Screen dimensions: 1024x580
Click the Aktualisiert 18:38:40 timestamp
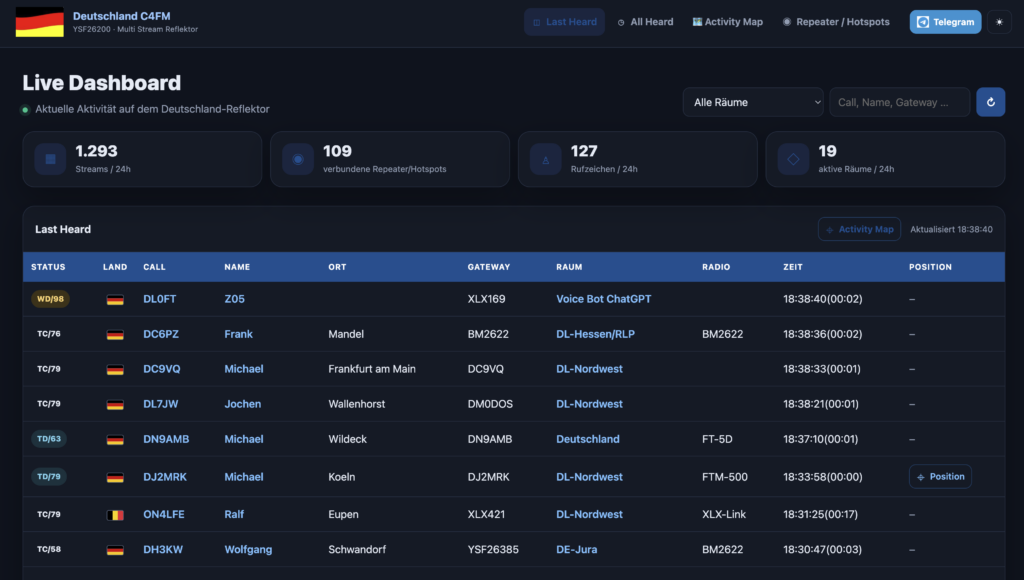952,229
